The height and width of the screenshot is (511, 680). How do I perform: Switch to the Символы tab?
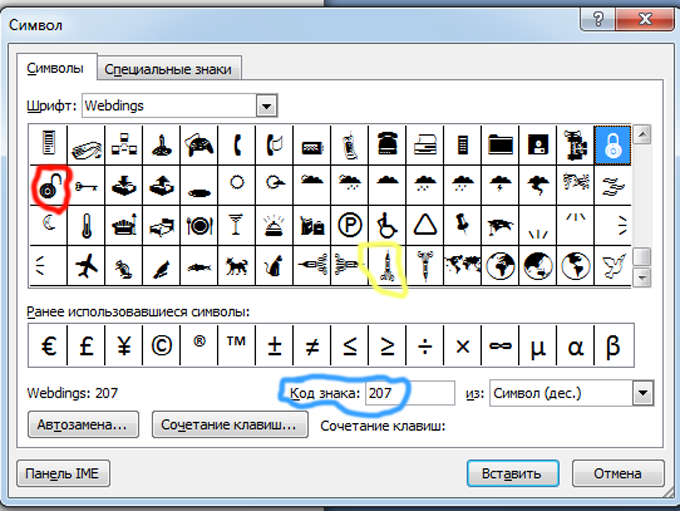55,69
